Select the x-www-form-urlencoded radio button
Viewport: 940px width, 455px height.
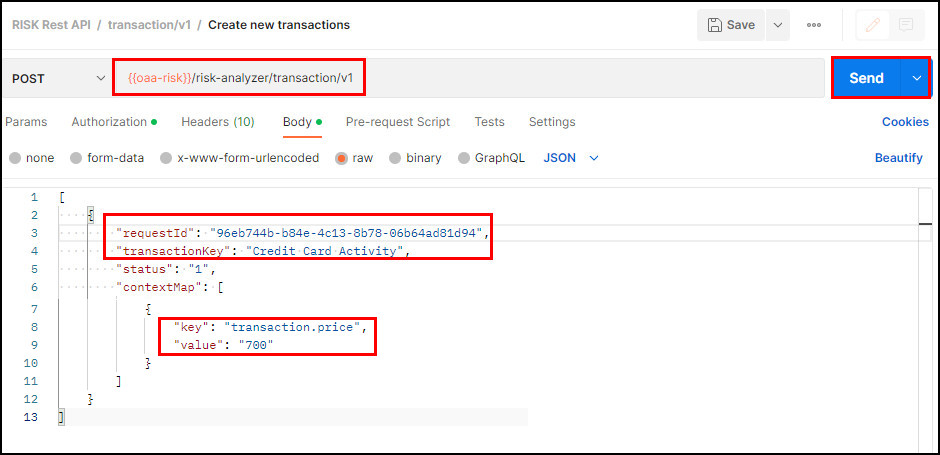[x=166, y=158]
